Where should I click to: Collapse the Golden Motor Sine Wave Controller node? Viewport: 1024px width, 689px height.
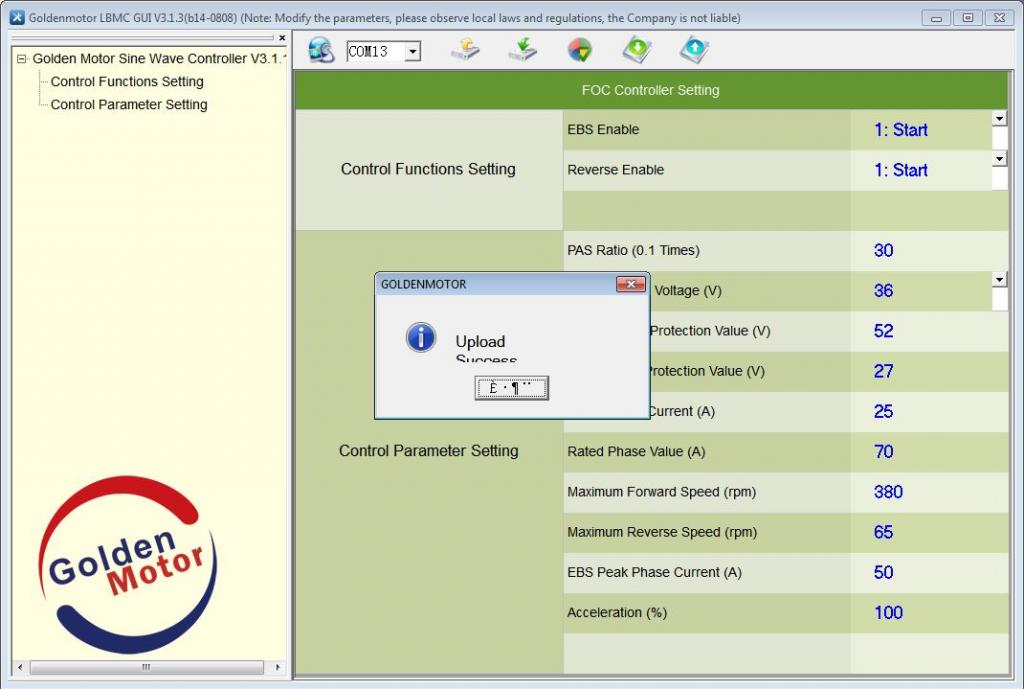coord(22,59)
